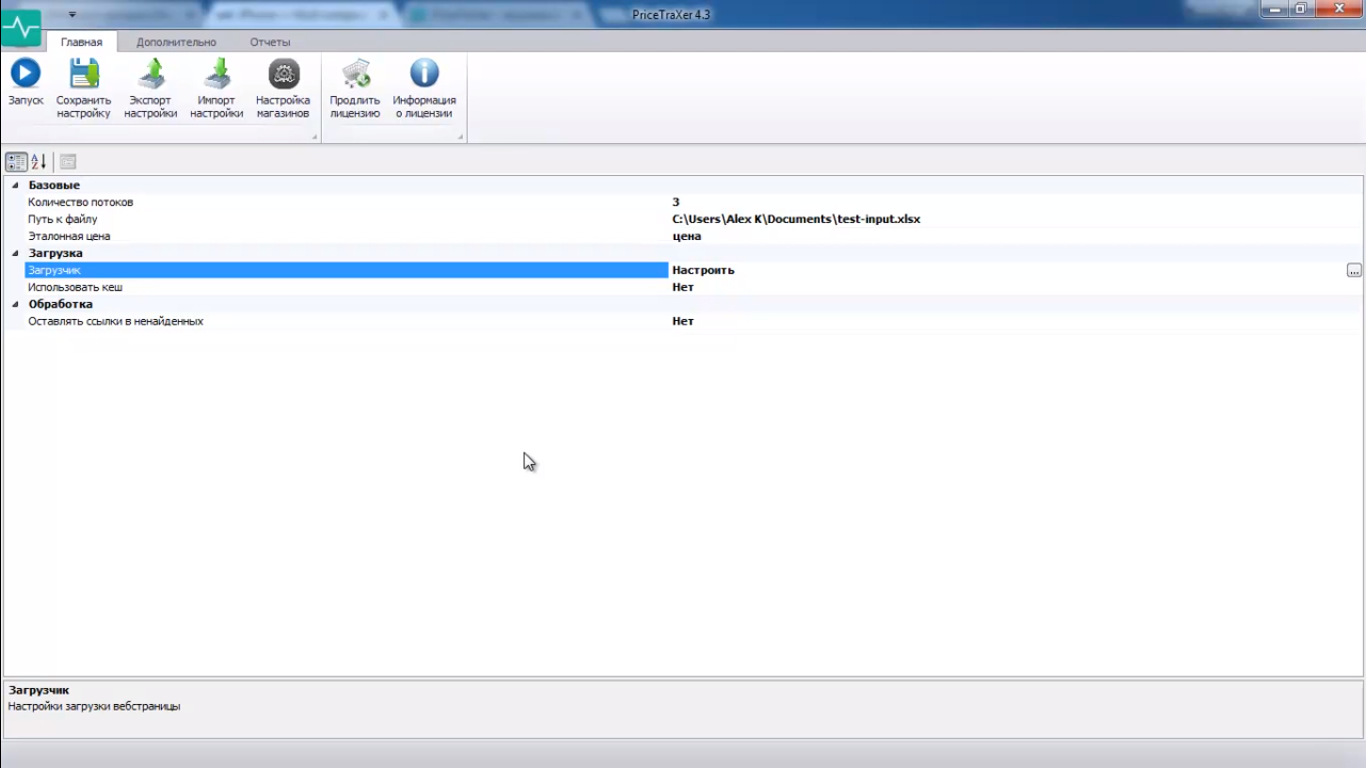Click Сохранить настройку floppy disk icon
This screenshot has width=1366, height=768.
point(84,73)
